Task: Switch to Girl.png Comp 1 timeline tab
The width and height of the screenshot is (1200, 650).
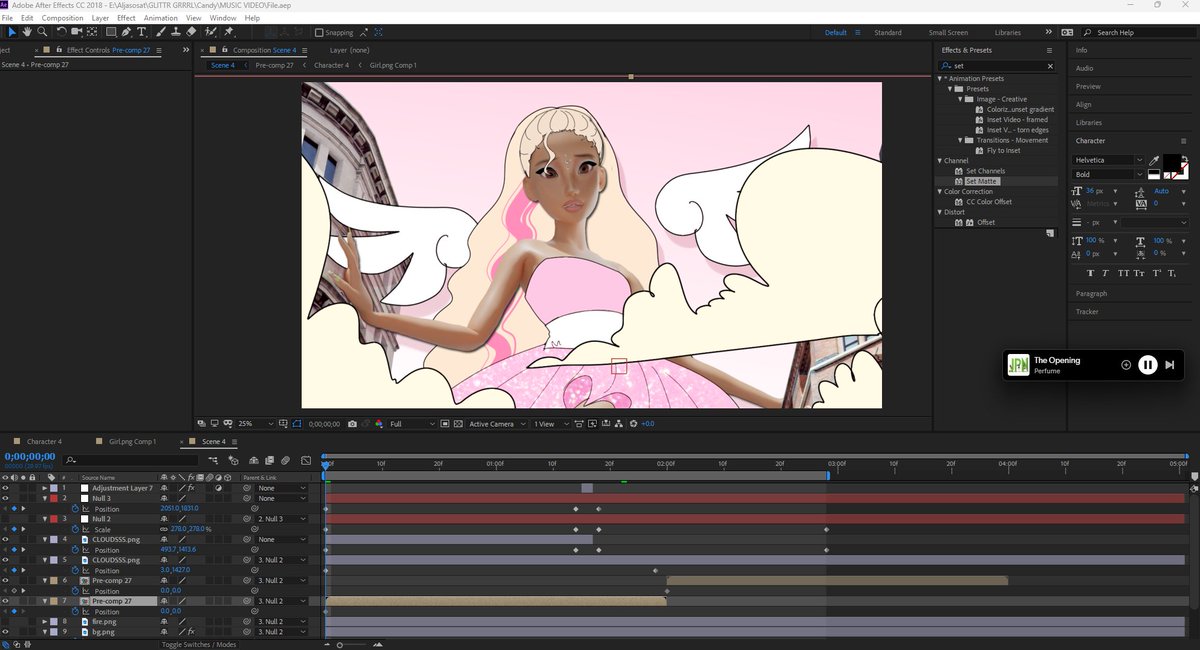Action: 133,441
